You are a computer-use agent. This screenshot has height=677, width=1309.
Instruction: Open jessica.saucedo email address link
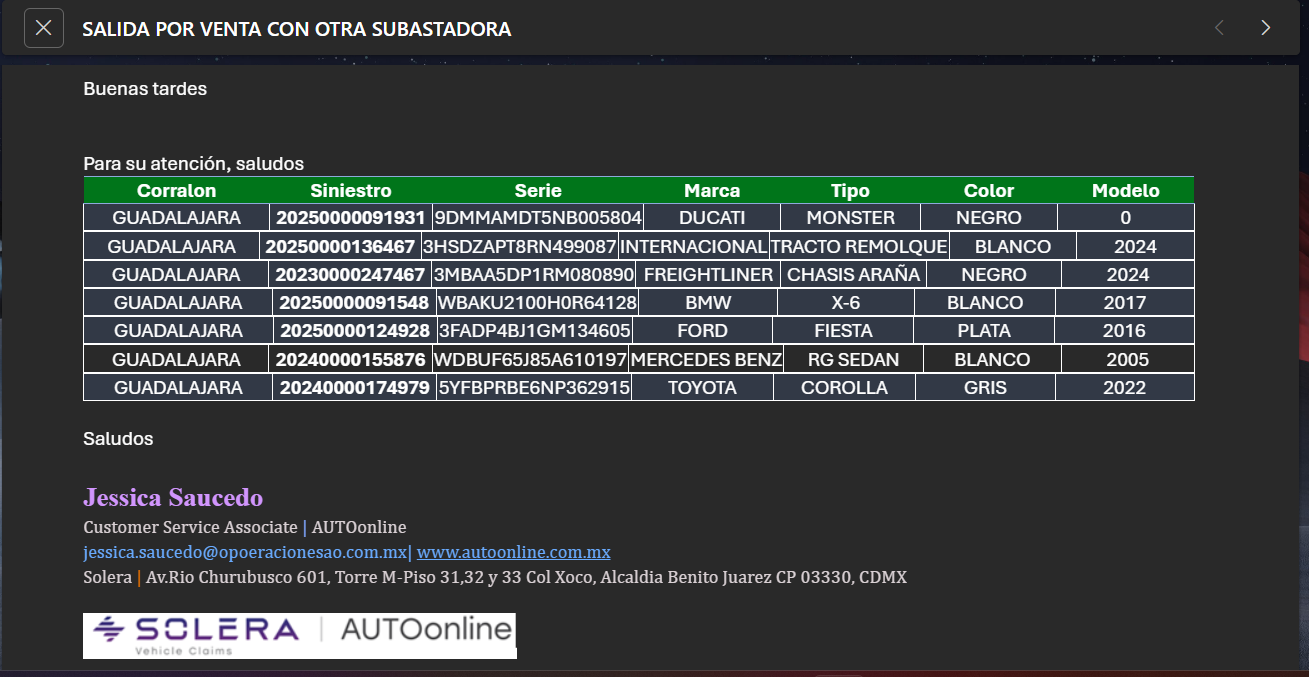[x=245, y=552]
